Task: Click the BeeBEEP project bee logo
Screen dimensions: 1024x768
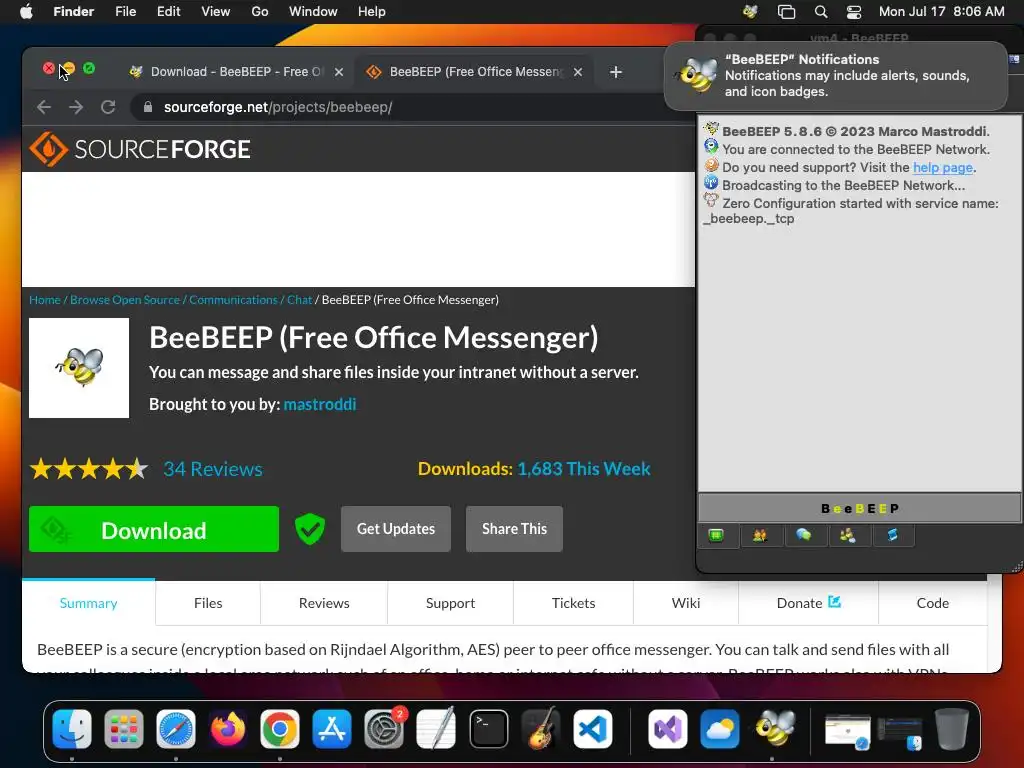Action: tap(79, 368)
